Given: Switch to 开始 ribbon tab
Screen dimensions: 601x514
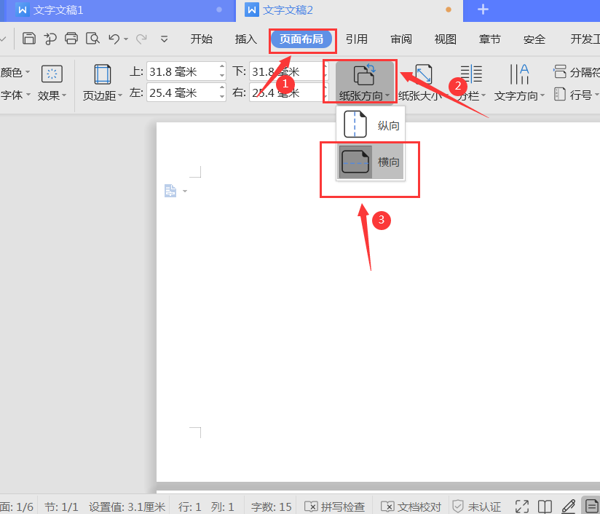Looking at the screenshot, I should (x=201, y=39).
